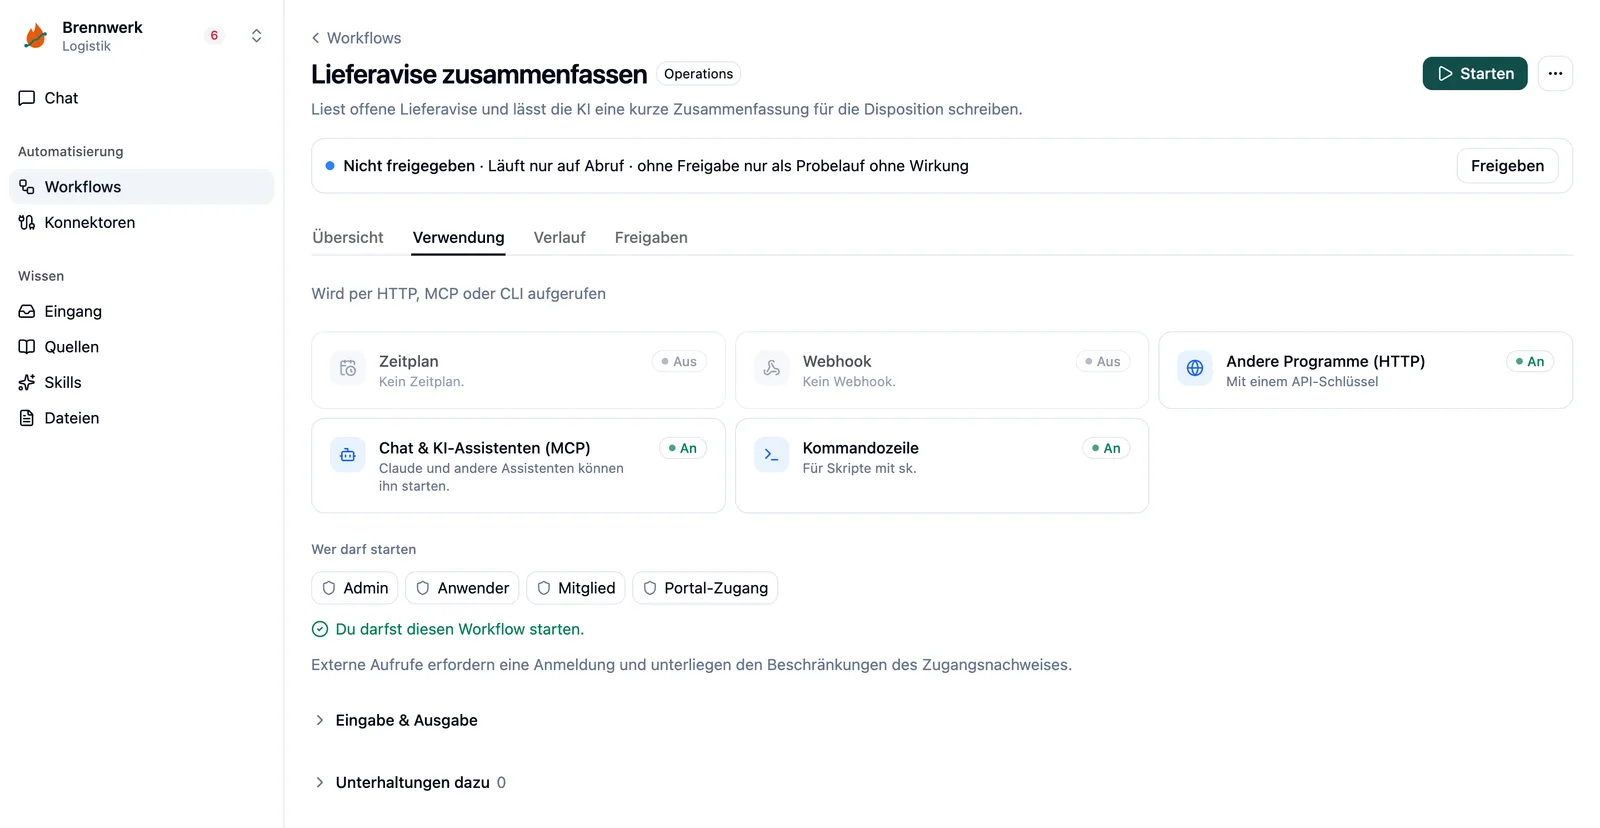The image size is (1600, 828).
Task: Click "Mit einem API-Schlüssel" subtitle
Action: click(x=1302, y=382)
